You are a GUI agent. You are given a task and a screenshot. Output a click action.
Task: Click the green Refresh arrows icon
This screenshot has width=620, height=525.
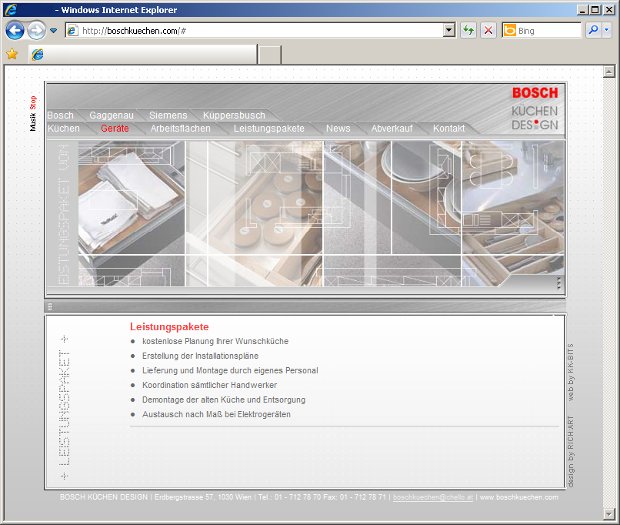(x=469, y=30)
